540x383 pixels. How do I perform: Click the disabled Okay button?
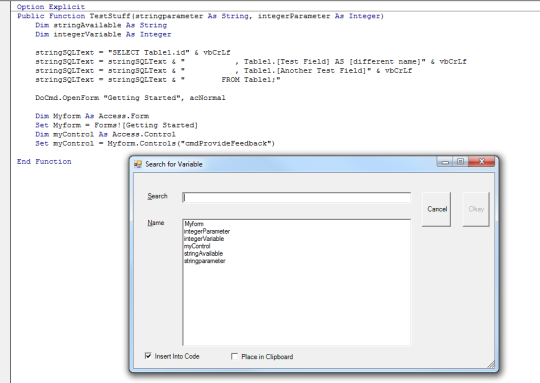click(476, 209)
